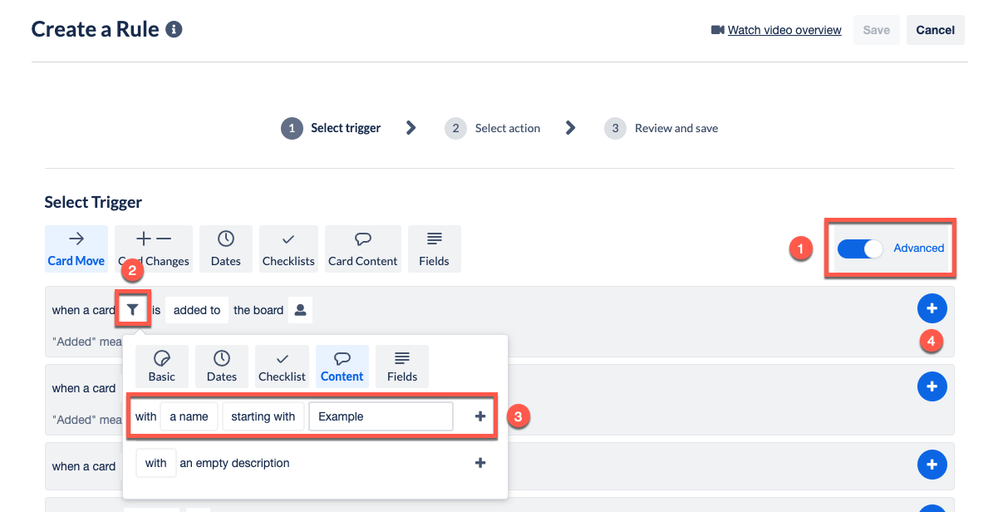The height and width of the screenshot is (512, 998).
Task: Change the 'added to' trigger option
Action: (197, 310)
